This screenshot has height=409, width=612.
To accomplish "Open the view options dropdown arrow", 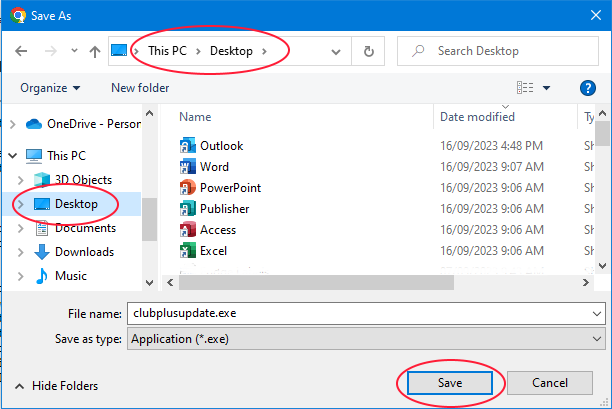I will (547, 88).
